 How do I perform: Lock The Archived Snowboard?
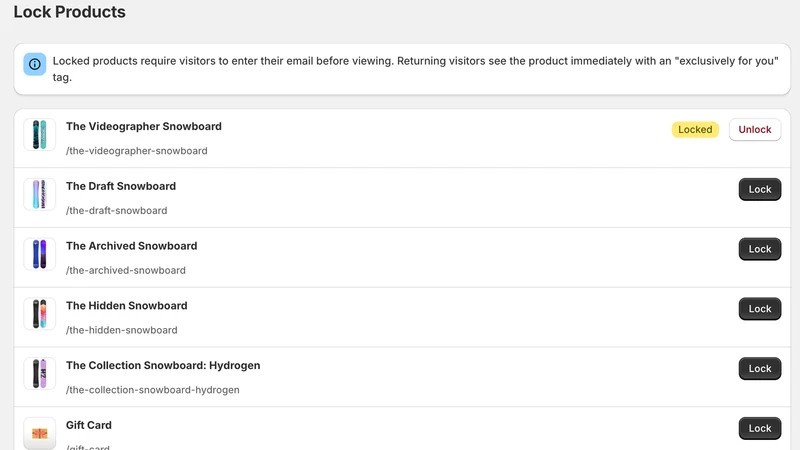[x=760, y=249]
